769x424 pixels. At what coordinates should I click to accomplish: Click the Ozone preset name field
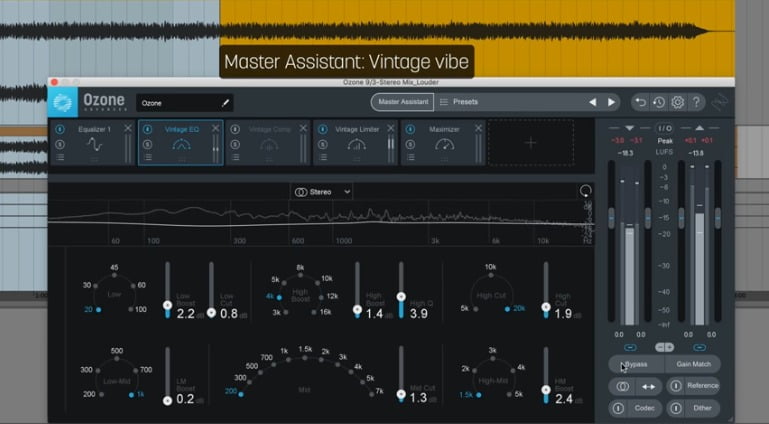click(184, 103)
